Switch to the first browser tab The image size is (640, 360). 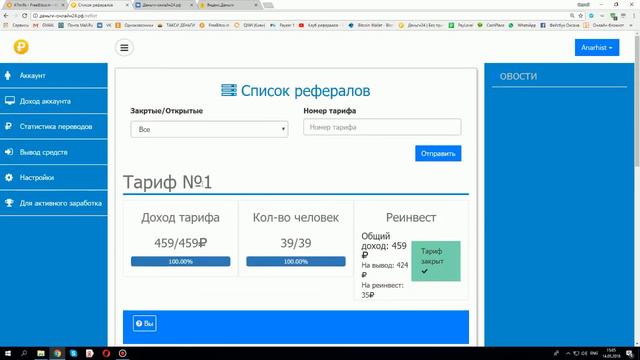[35, 5]
